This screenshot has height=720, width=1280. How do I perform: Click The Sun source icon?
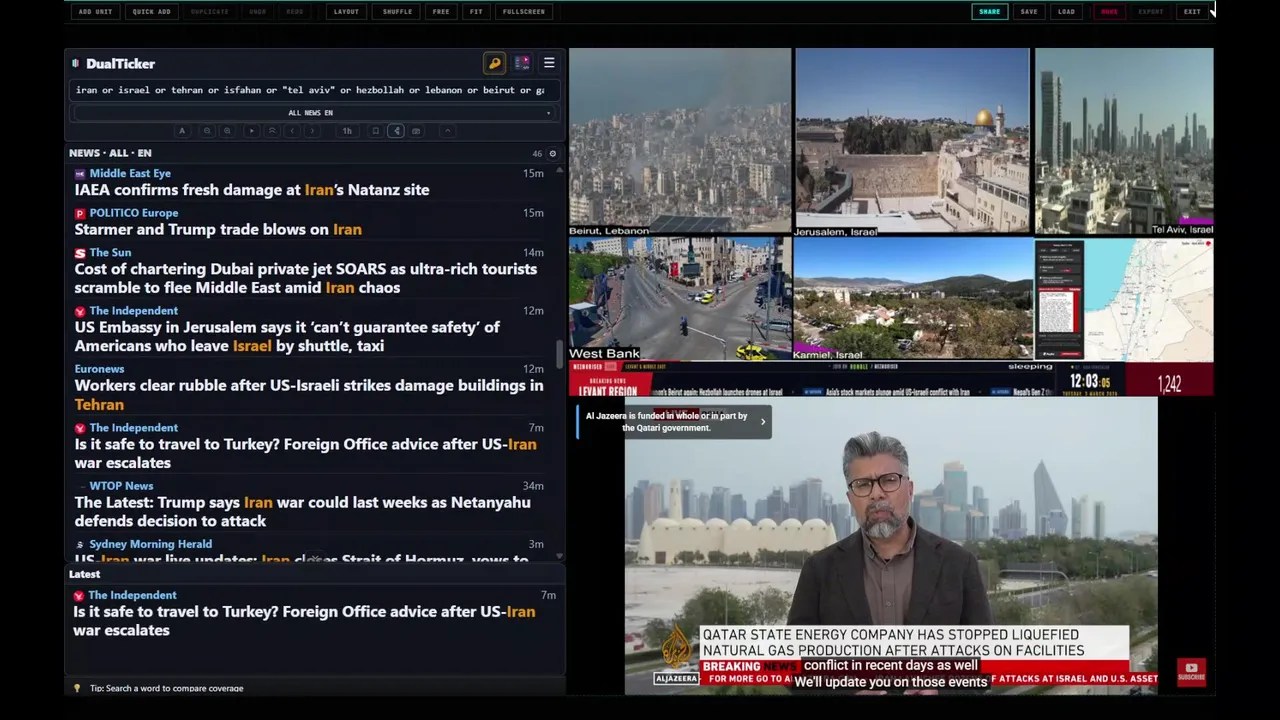80,253
